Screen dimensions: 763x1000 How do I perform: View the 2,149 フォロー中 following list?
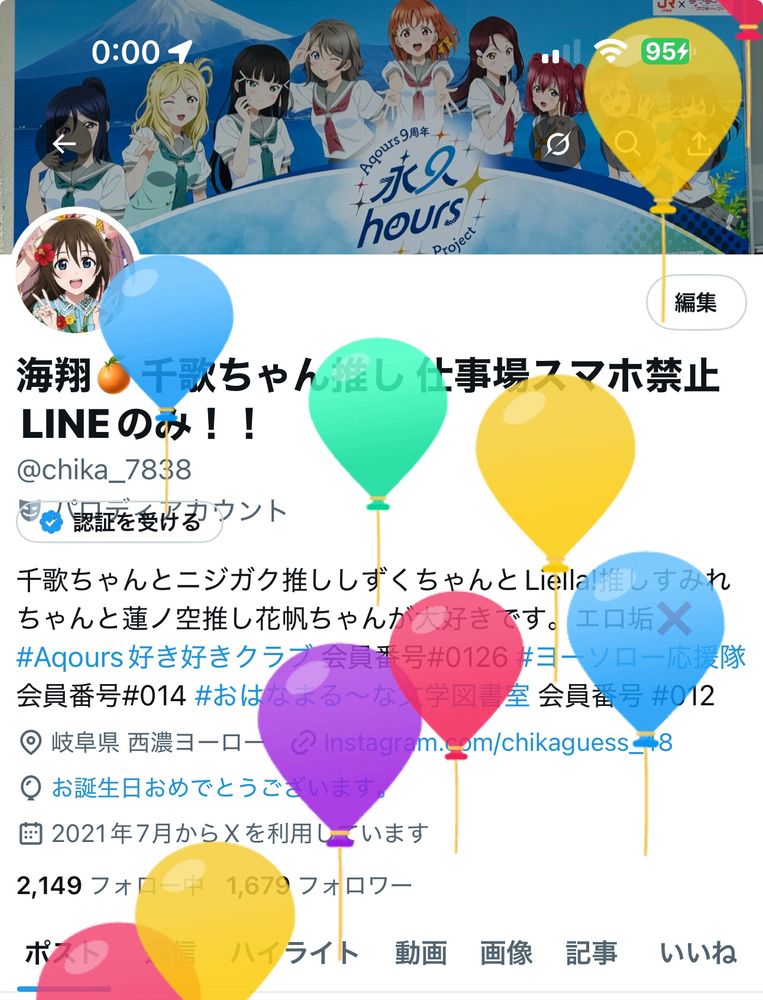pyautogui.click(x=110, y=885)
